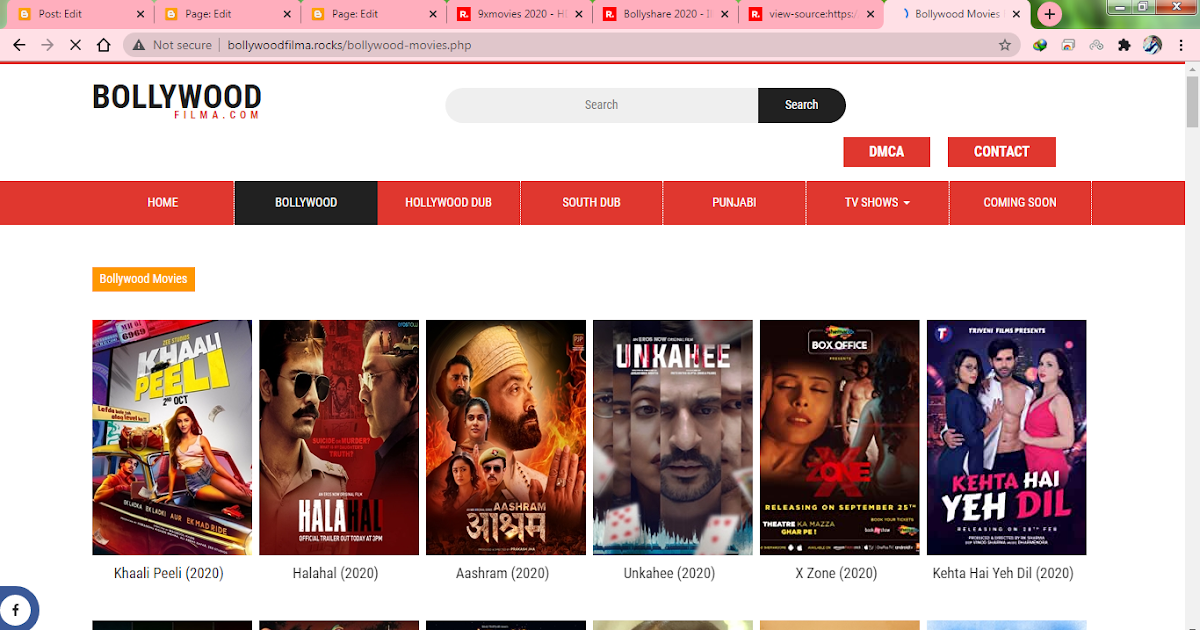This screenshot has width=1200, height=630.
Task: Go to SOUTH DUB section
Action: (x=592, y=202)
